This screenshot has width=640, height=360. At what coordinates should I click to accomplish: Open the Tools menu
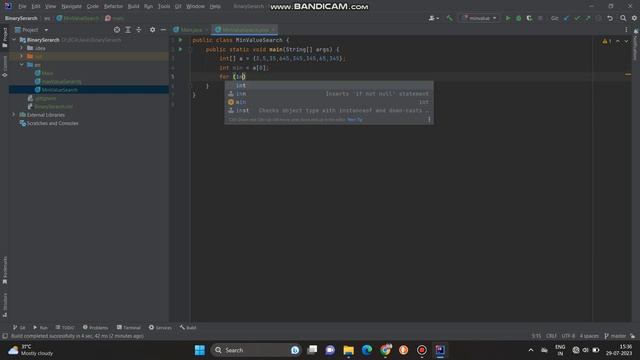(164, 7)
